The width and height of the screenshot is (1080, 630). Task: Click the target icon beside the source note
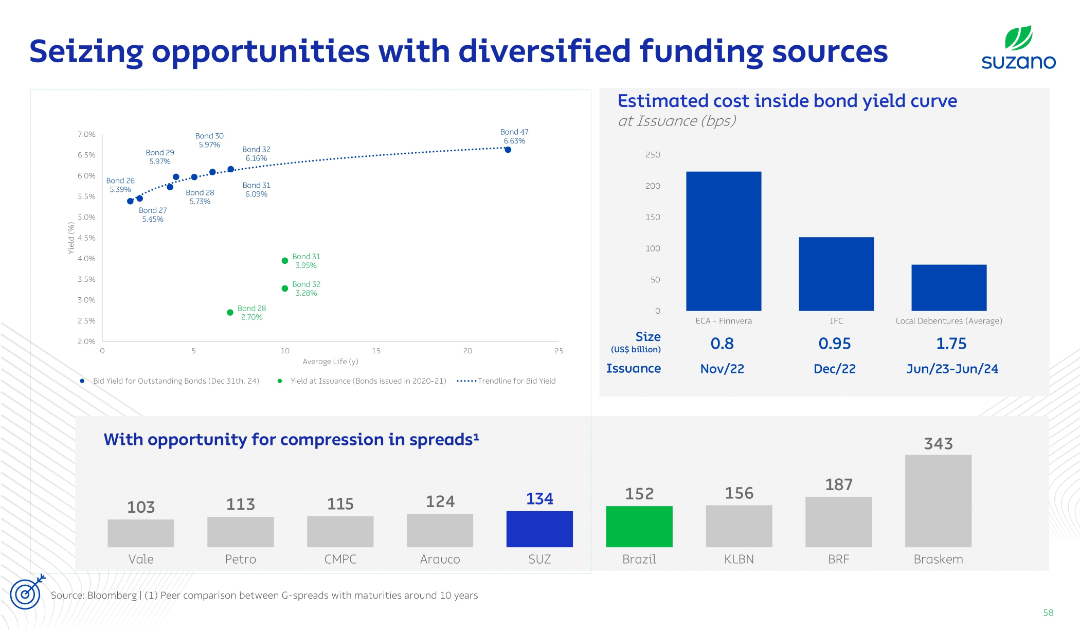[27, 591]
